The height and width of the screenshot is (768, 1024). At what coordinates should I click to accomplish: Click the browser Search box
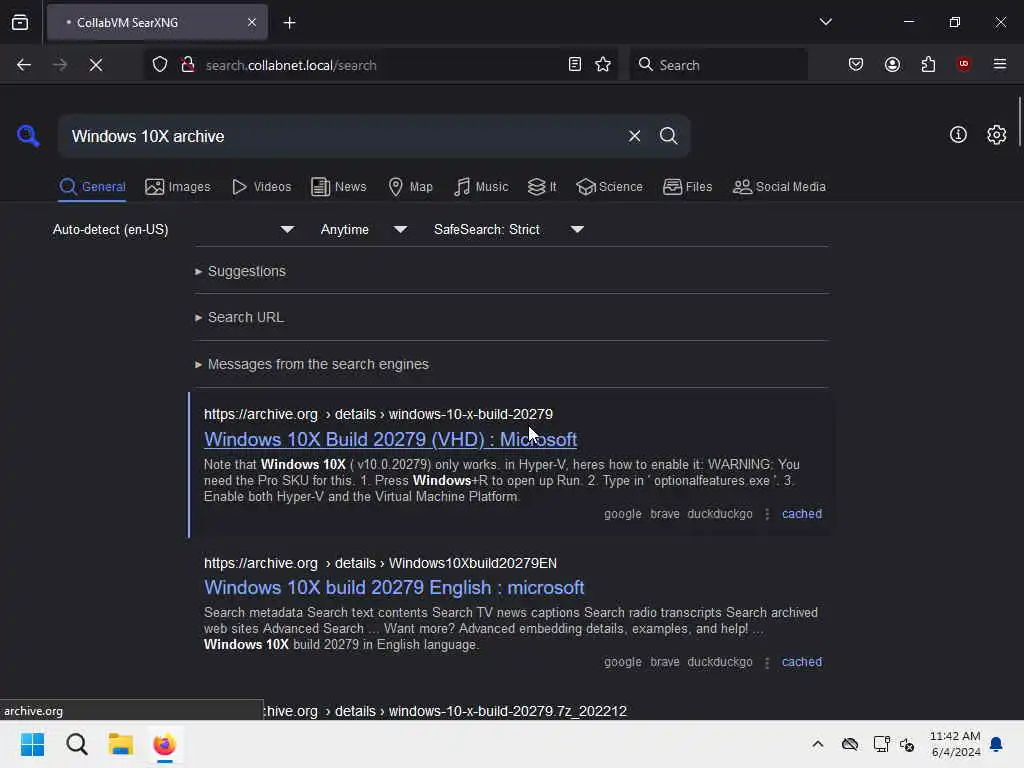point(718,65)
